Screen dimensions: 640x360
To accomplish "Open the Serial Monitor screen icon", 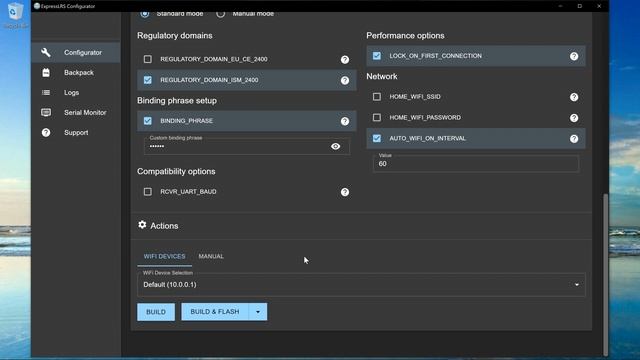I will 46,112.
